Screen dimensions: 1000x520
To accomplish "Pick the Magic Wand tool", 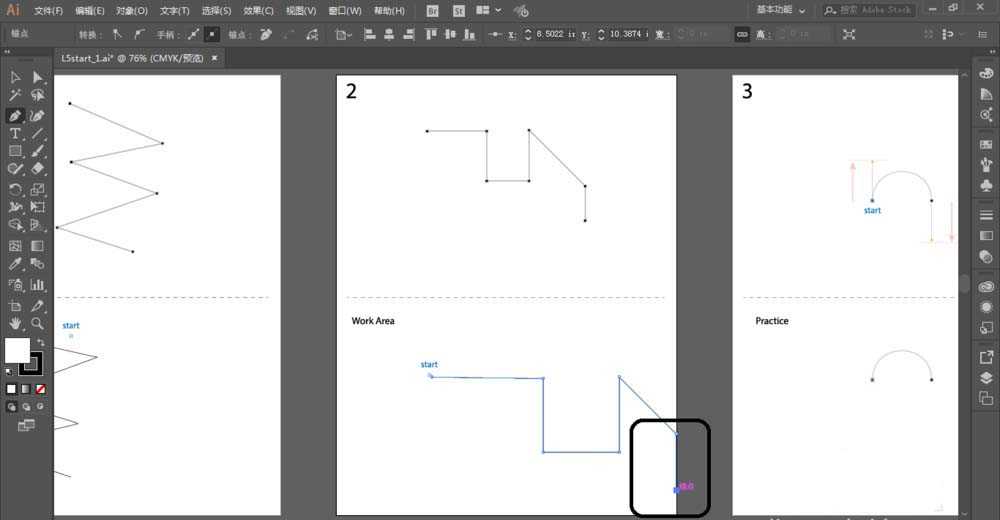I will tap(15, 96).
